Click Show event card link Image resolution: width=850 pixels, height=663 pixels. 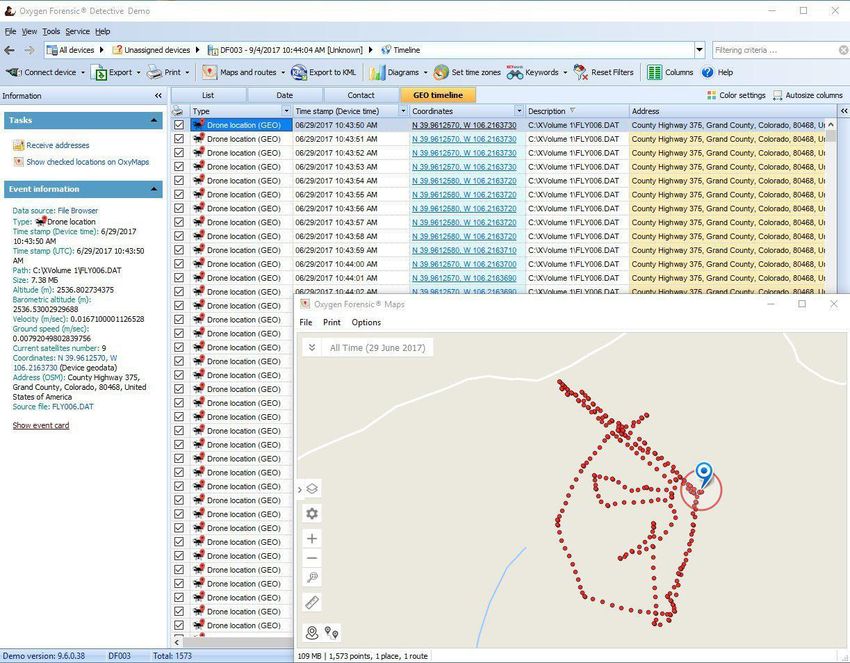click(41, 426)
